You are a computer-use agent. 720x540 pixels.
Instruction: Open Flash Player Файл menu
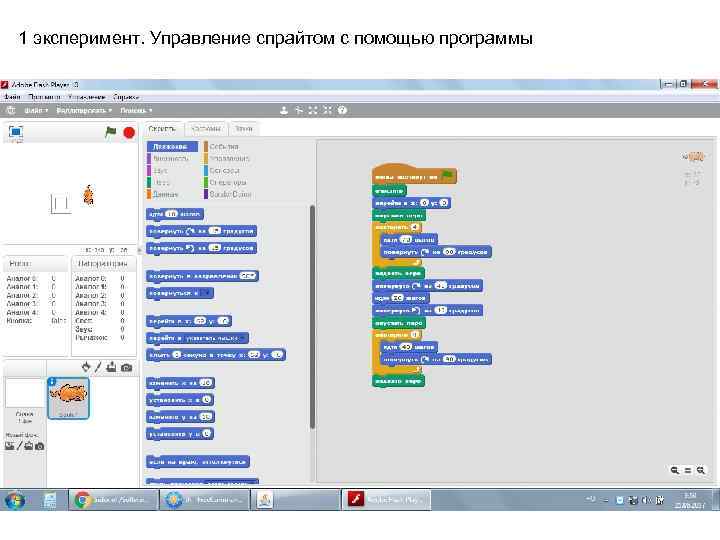click(12, 97)
